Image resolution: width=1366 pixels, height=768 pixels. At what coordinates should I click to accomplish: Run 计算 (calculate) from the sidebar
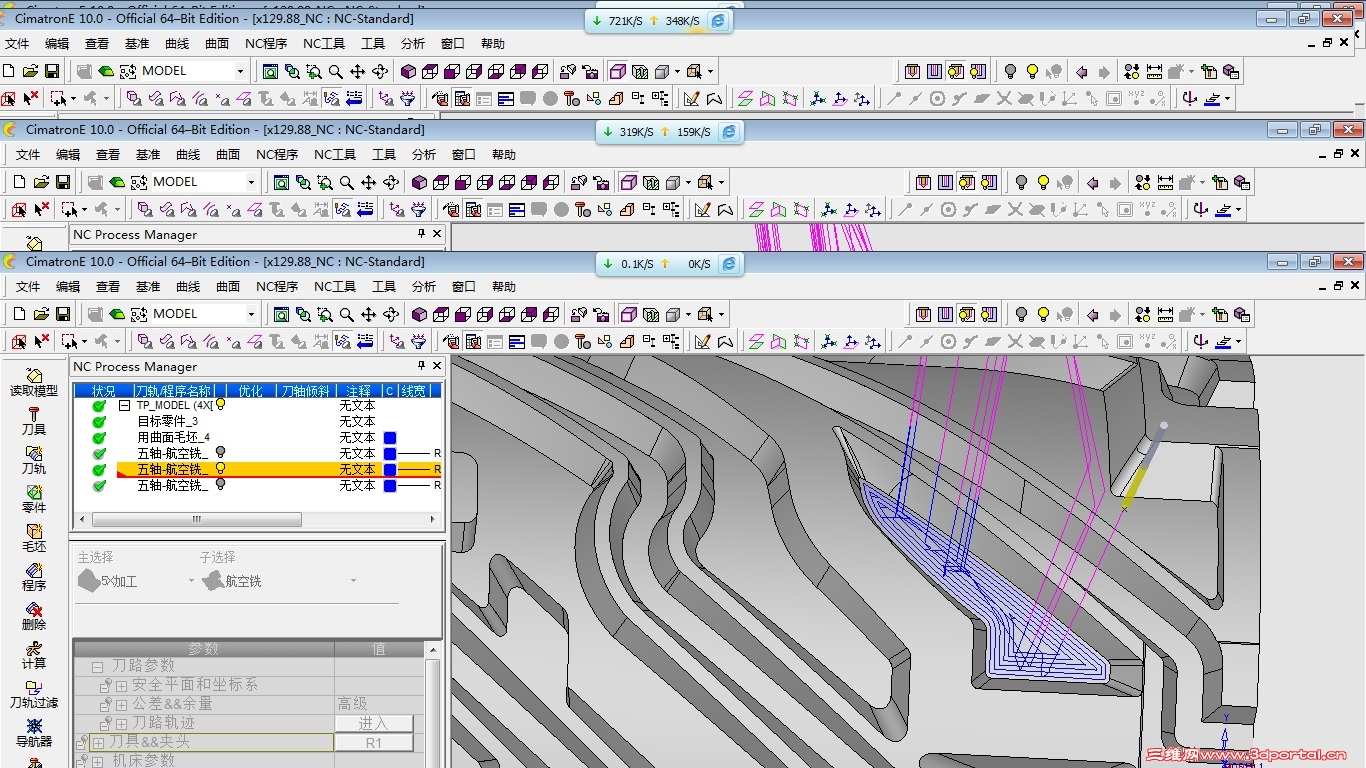34,655
